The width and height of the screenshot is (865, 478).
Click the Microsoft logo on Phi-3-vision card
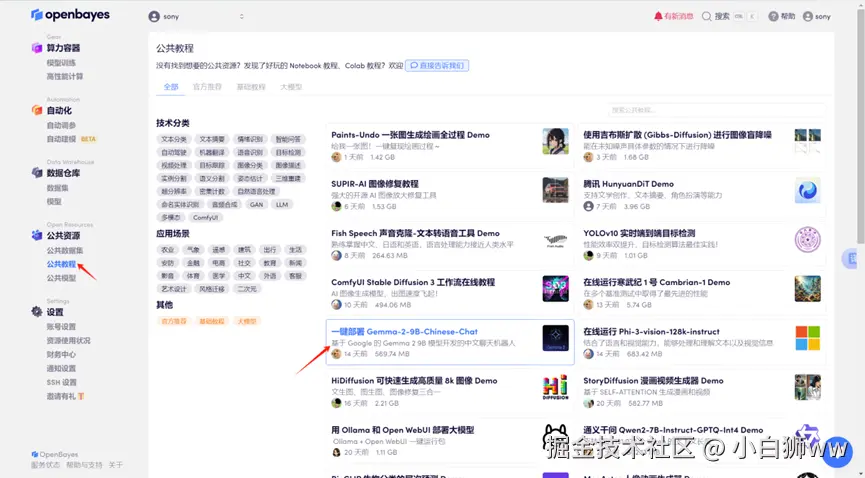808,338
